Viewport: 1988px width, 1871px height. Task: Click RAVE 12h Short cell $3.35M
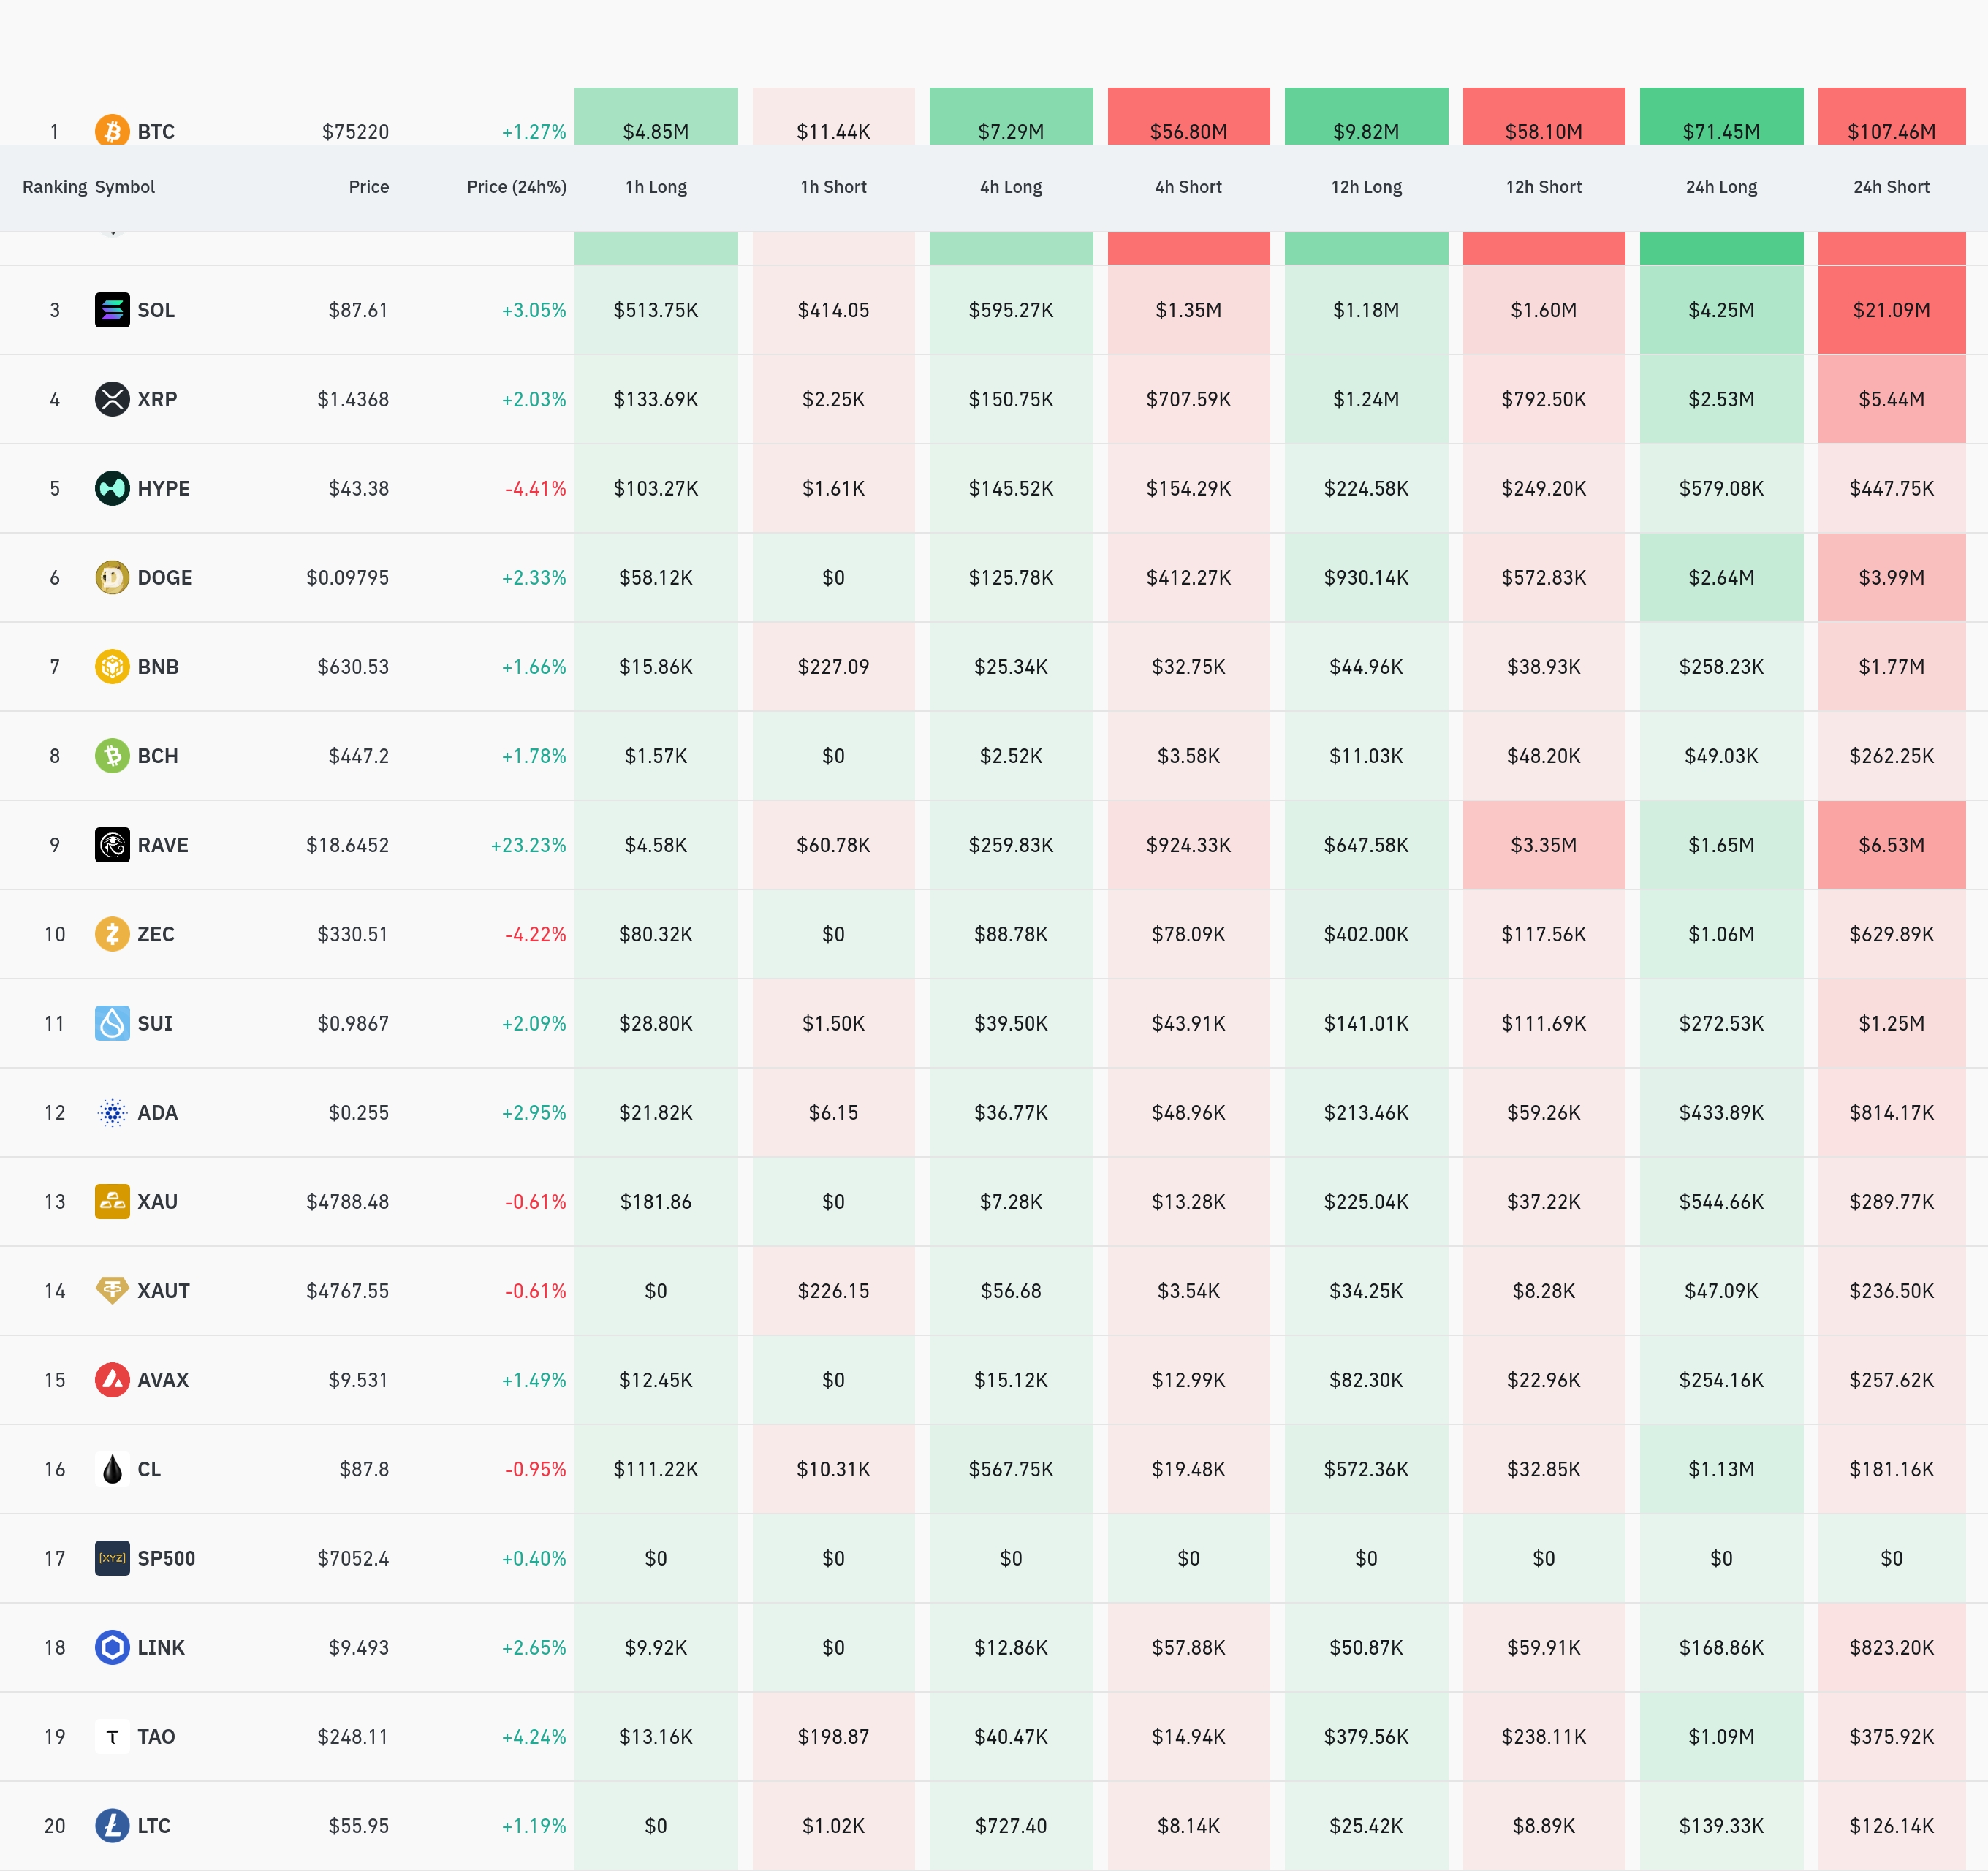[x=1543, y=845]
